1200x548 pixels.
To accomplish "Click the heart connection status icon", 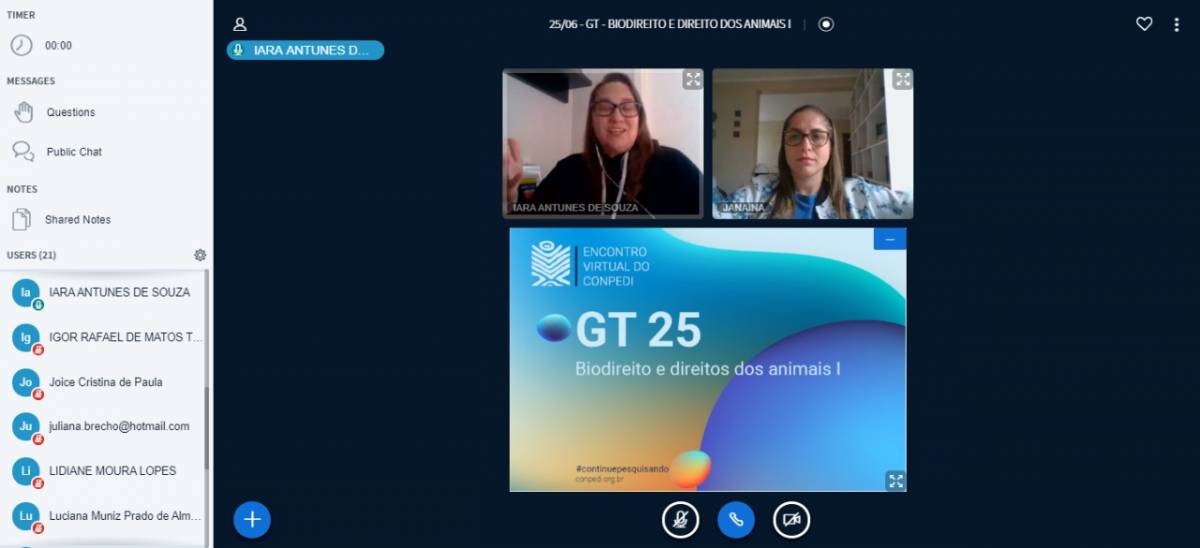I will [1144, 24].
